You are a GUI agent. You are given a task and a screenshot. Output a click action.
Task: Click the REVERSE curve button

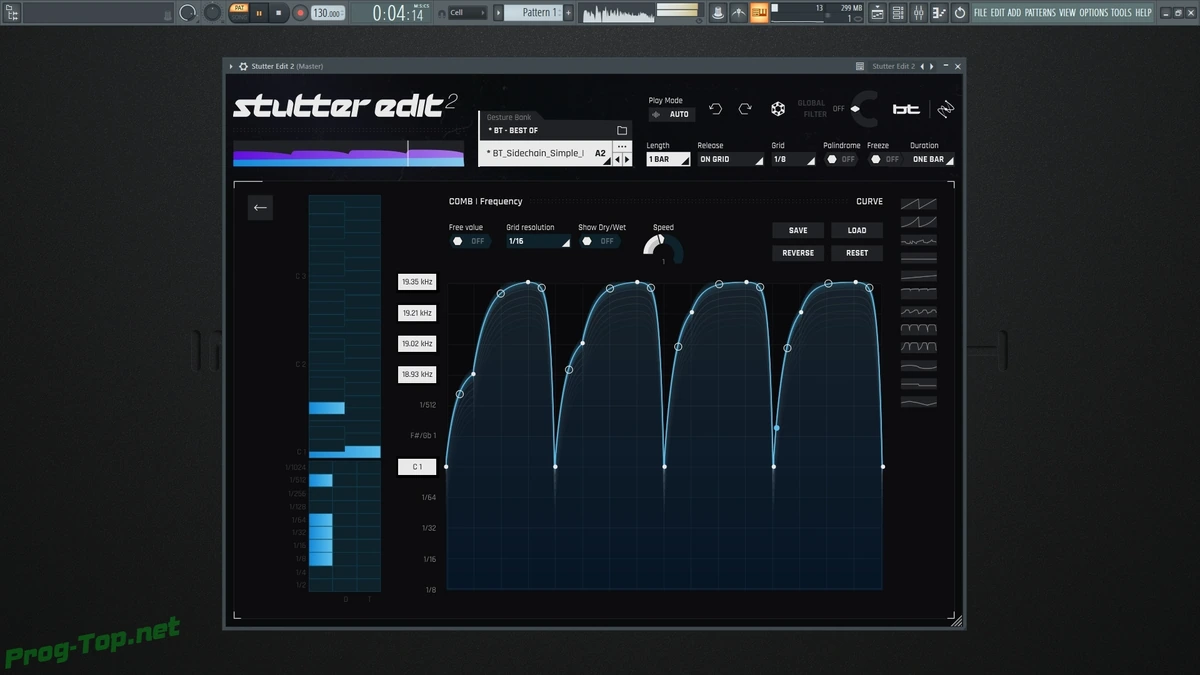point(798,253)
